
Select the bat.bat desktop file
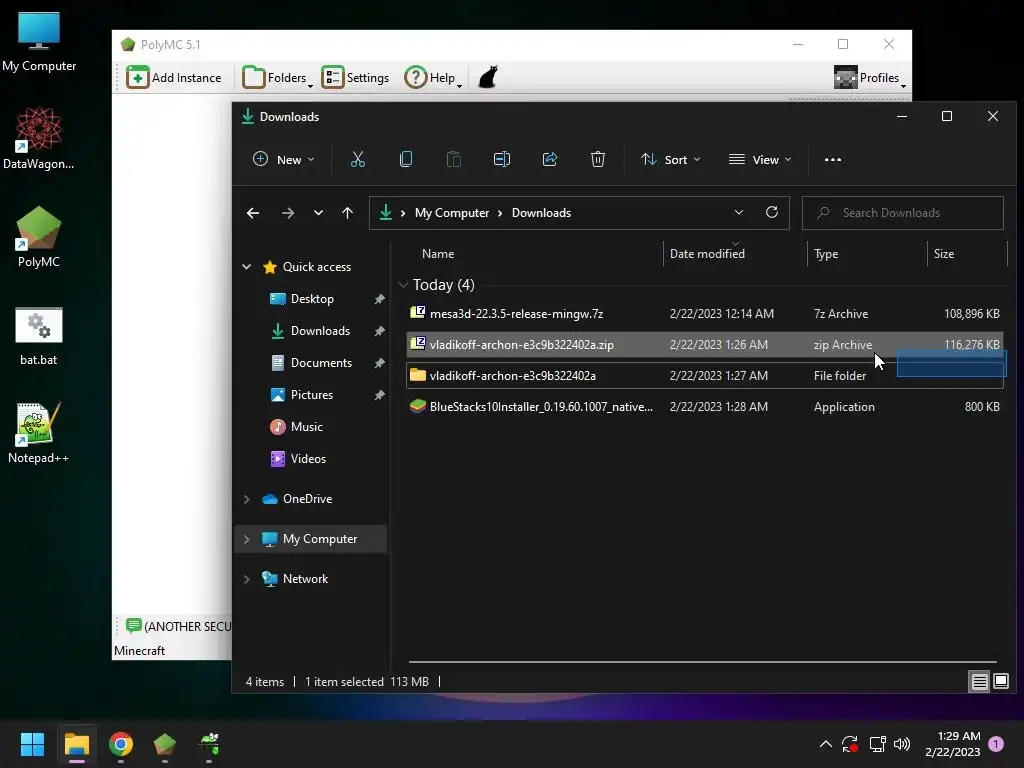(39, 336)
